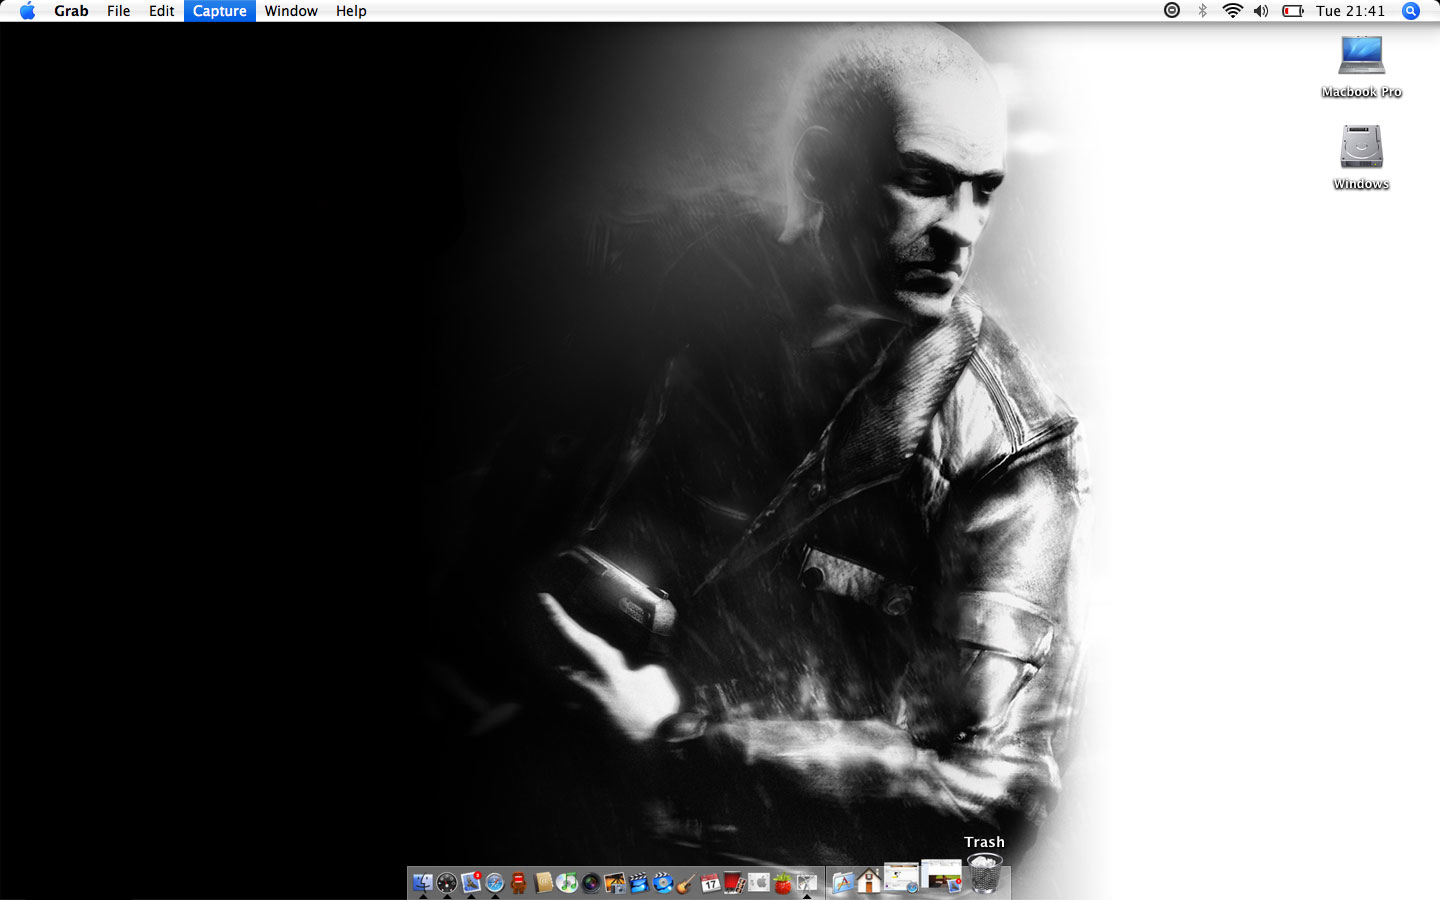Screen dimensions: 1440x900
Task: Click the red strawberry dock icon
Action: tap(783, 882)
